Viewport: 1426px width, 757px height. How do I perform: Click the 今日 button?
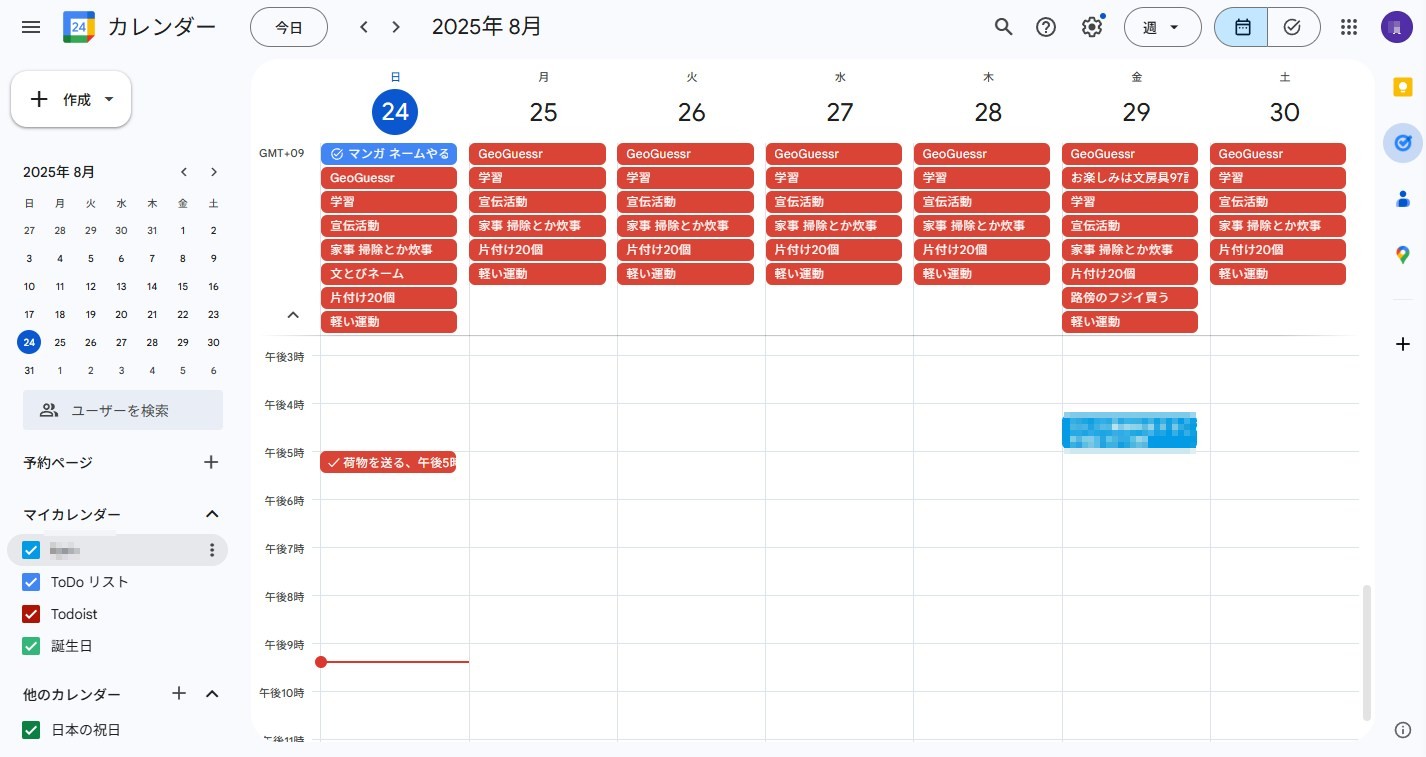(x=289, y=27)
